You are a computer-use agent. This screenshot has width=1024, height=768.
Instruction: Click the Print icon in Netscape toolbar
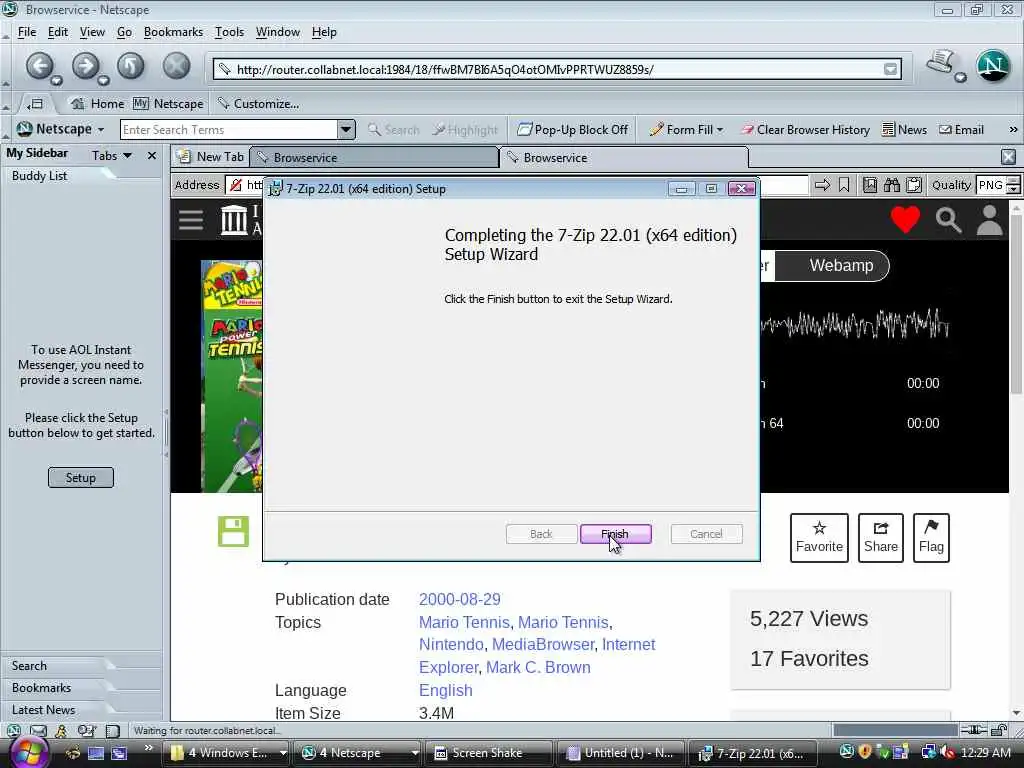coord(940,62)
